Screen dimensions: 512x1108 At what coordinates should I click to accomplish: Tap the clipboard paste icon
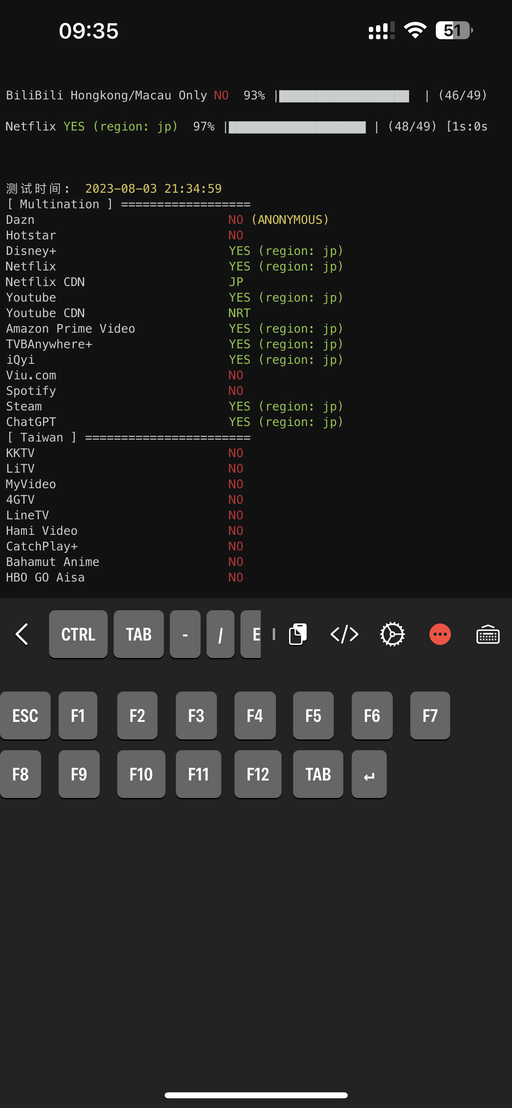click(x=298, y=634)
